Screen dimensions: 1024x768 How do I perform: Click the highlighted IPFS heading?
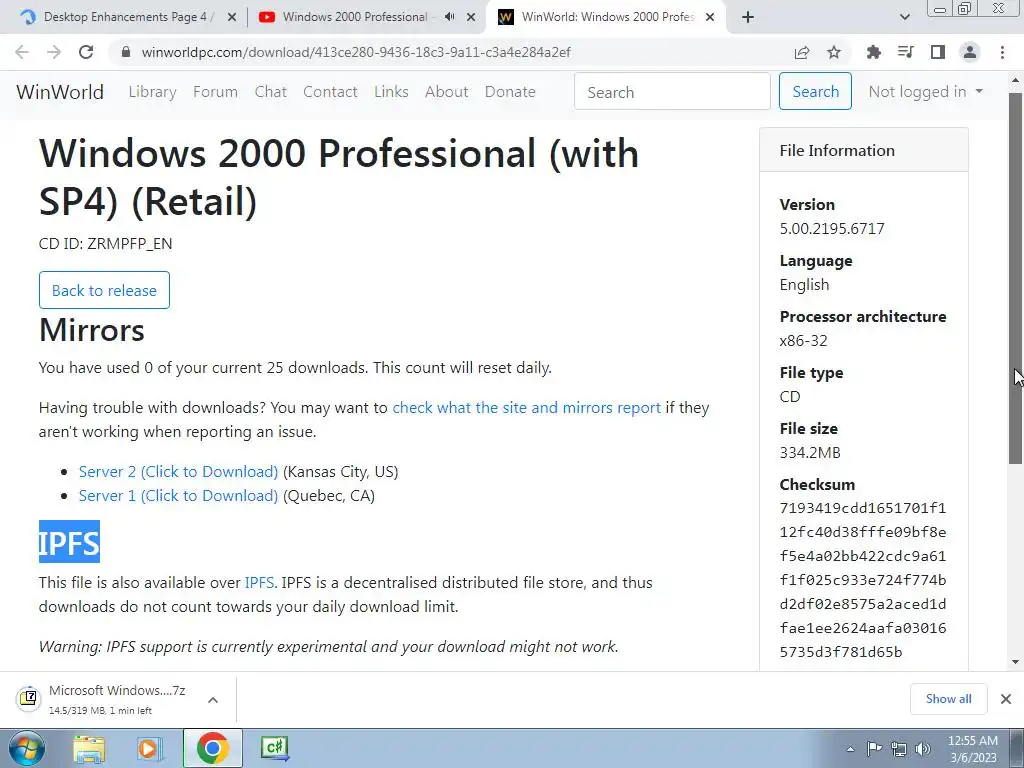(69, 542)
